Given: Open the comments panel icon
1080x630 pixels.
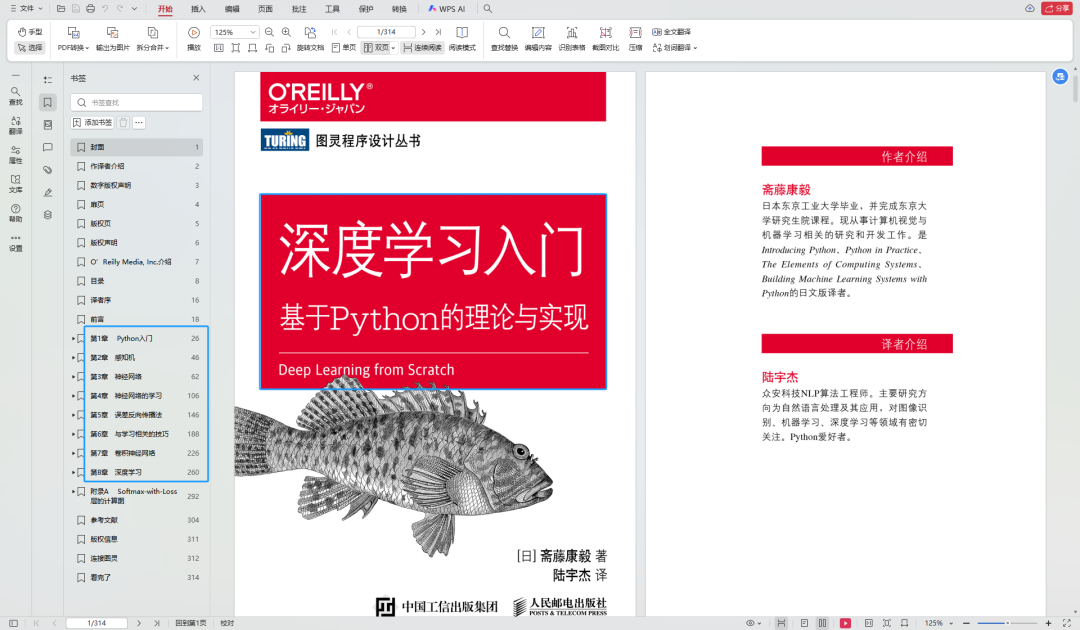Looking at the screenshot, I should pyautogui.click(x=48, y=147).
